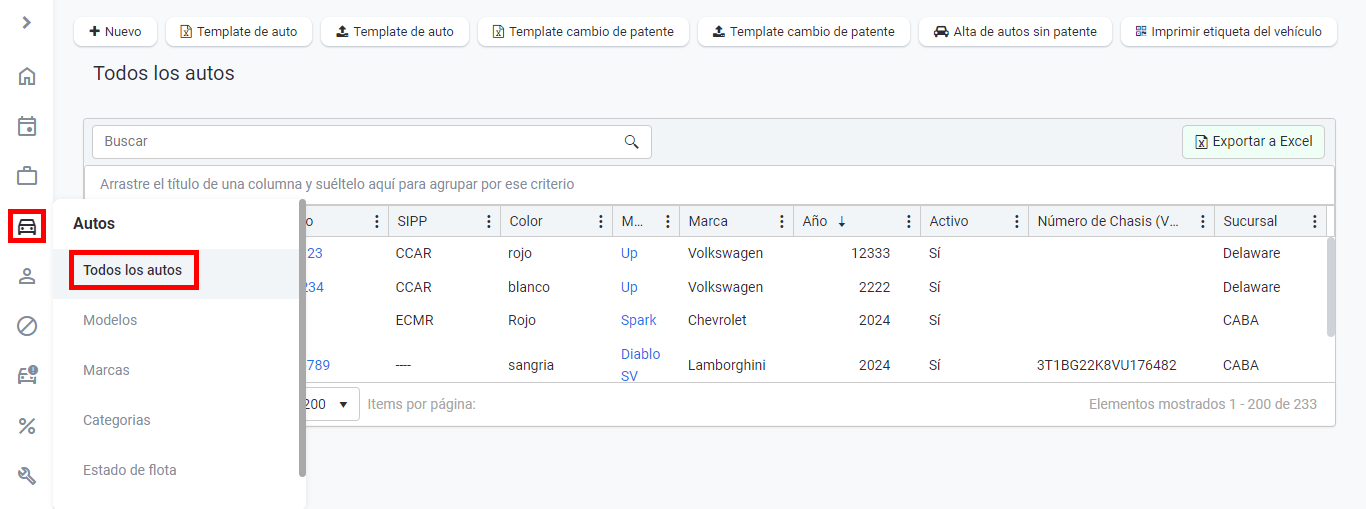
Task: Click the briefcase icon in the sidebar
Action: click(27, 176)
